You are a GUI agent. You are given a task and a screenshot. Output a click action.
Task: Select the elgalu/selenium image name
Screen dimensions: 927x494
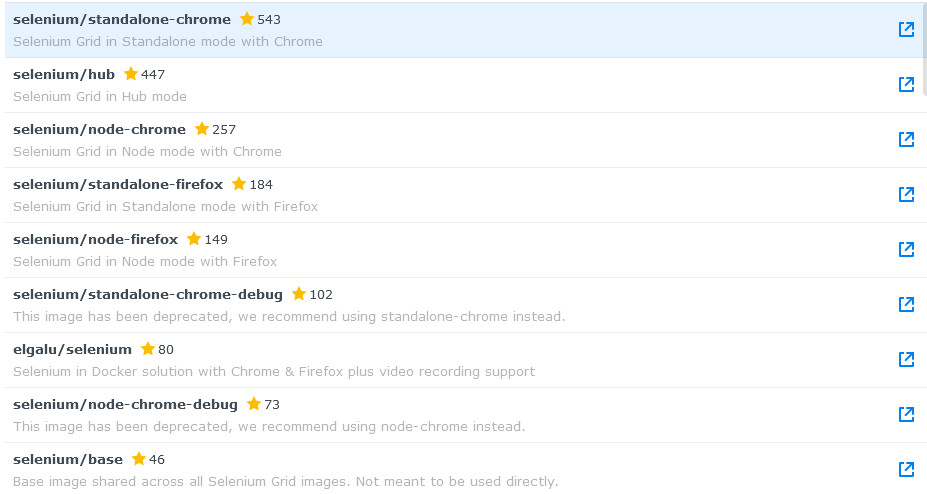pos(72,349)
